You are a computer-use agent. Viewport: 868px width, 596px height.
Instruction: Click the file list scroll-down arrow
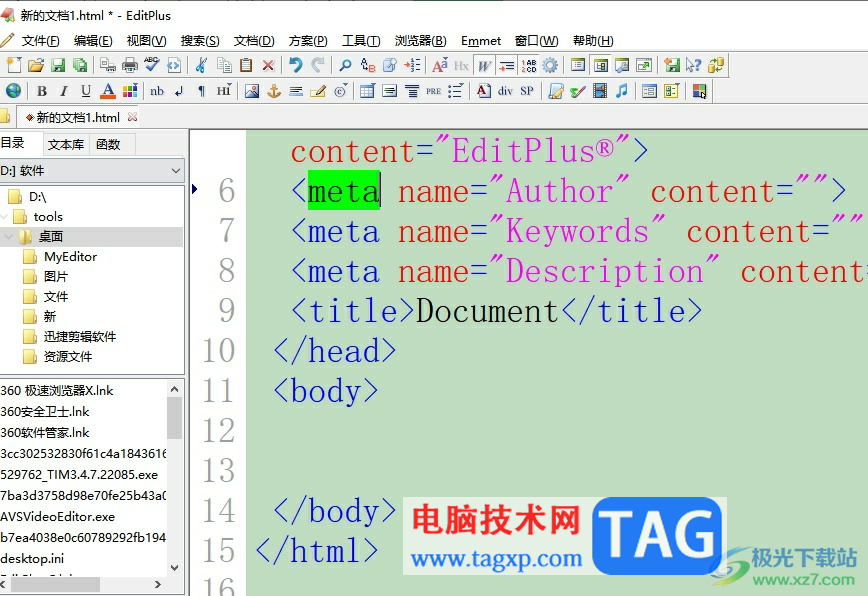click(x=174, y=567)
